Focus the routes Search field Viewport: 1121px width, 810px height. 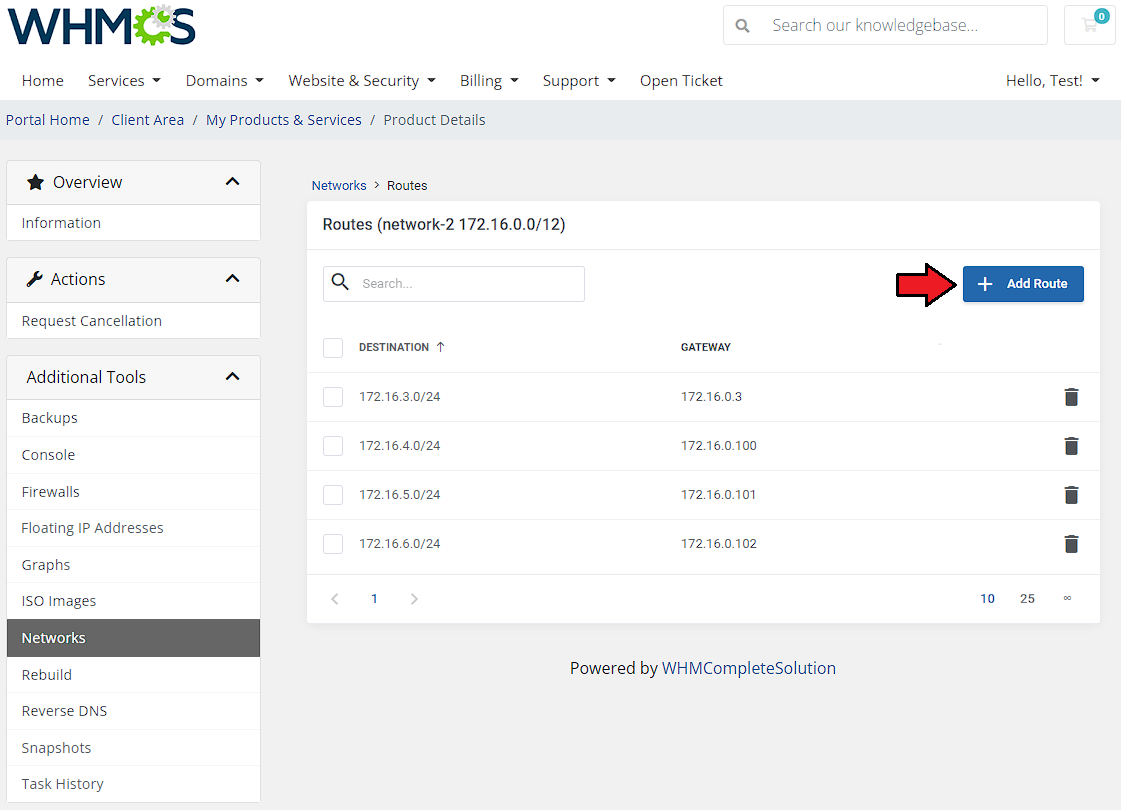coord(454,284)
